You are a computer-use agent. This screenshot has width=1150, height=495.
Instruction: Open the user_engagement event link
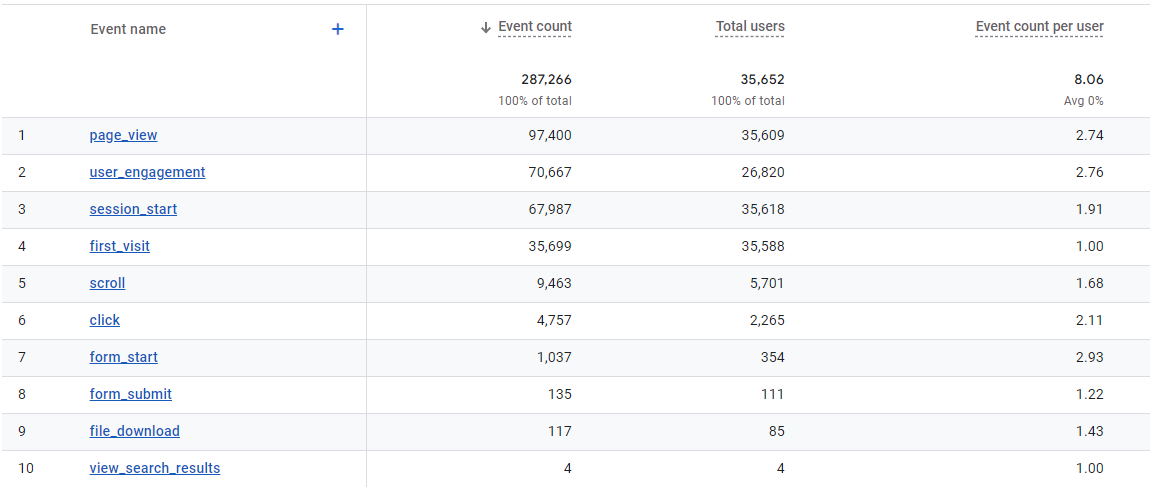coord(147,172)
